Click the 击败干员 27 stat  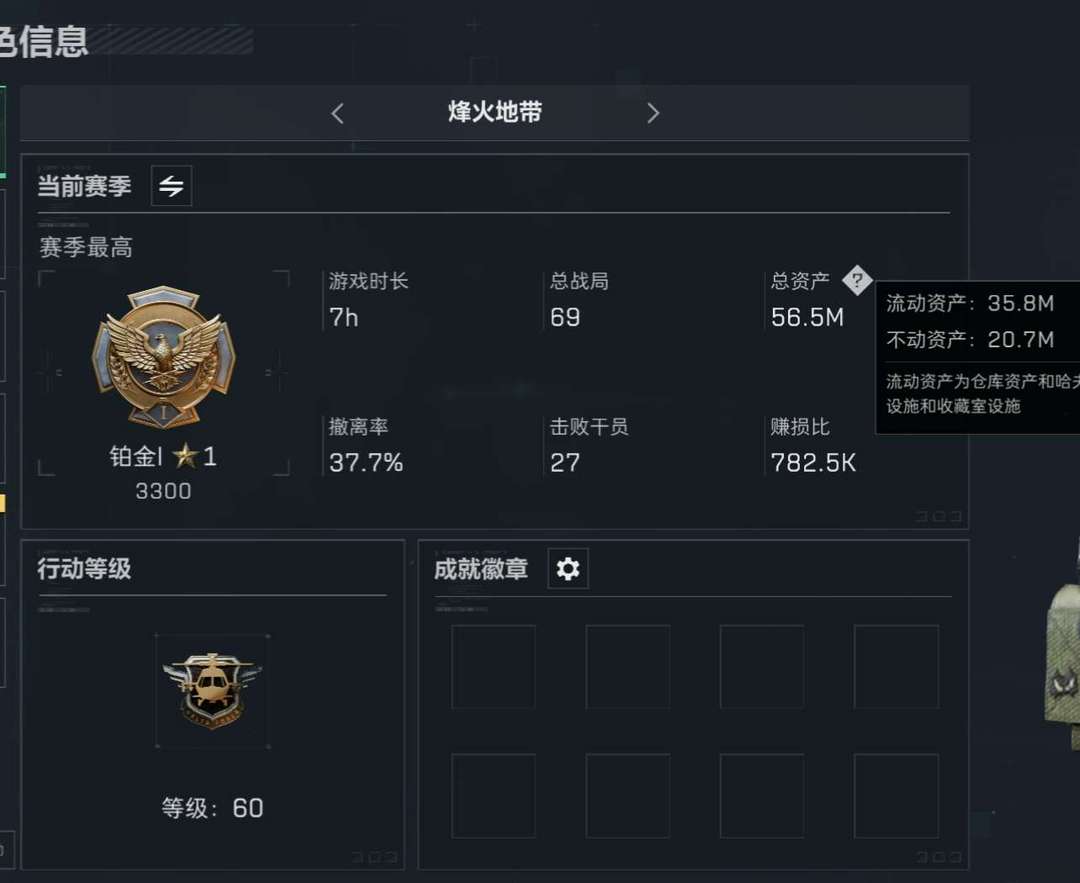589,446
